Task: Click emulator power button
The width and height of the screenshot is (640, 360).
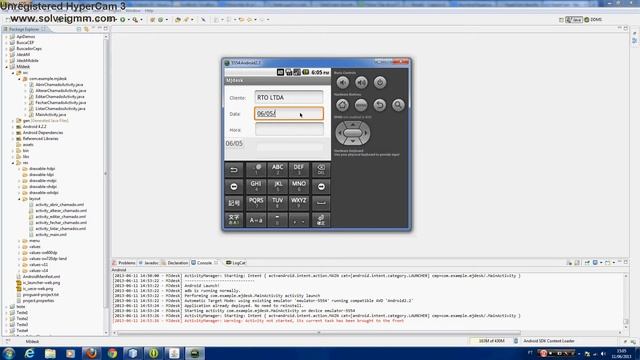Action: coord(380,82)
